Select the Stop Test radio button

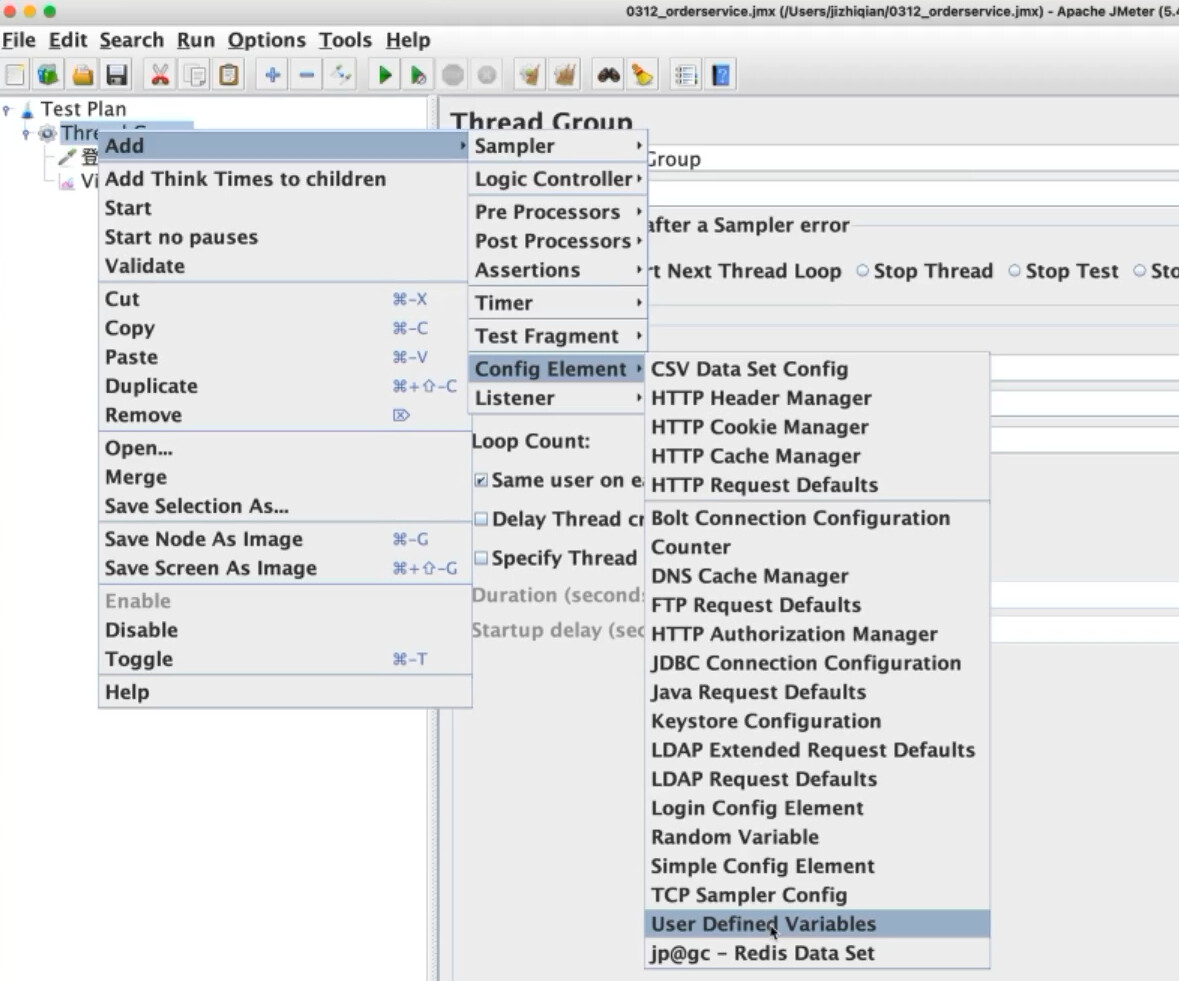coord(1014,271)
